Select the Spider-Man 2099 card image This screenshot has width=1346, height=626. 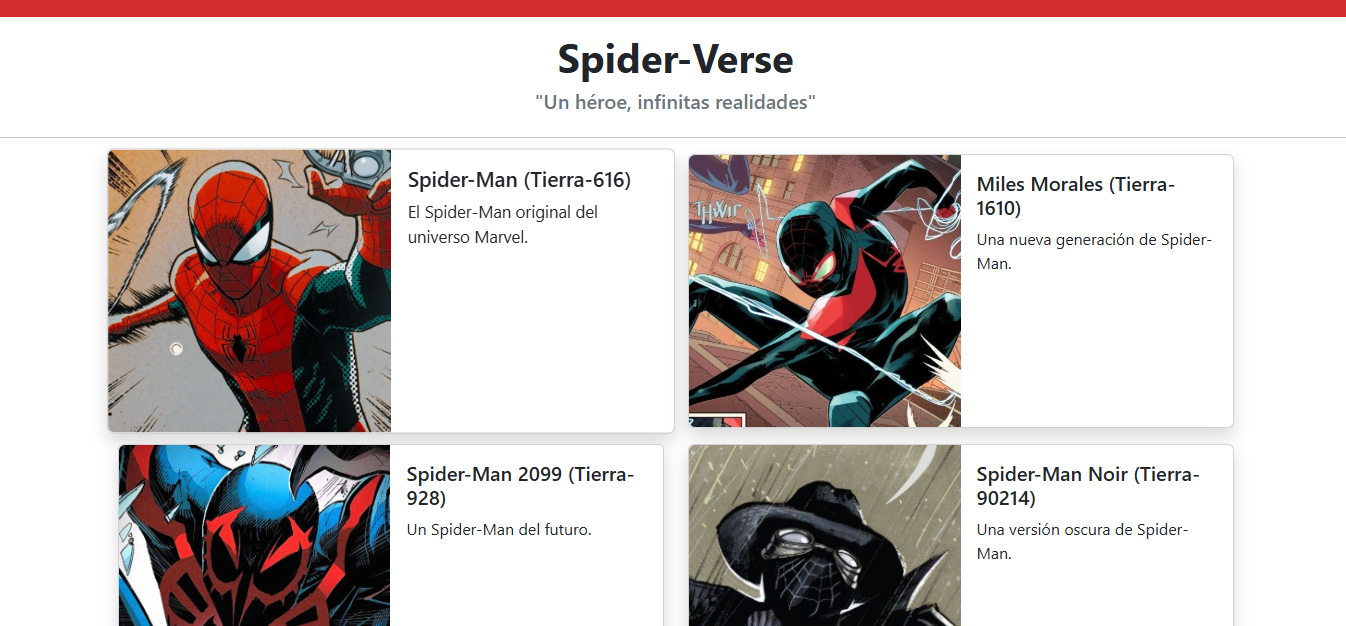click(254, 535)
